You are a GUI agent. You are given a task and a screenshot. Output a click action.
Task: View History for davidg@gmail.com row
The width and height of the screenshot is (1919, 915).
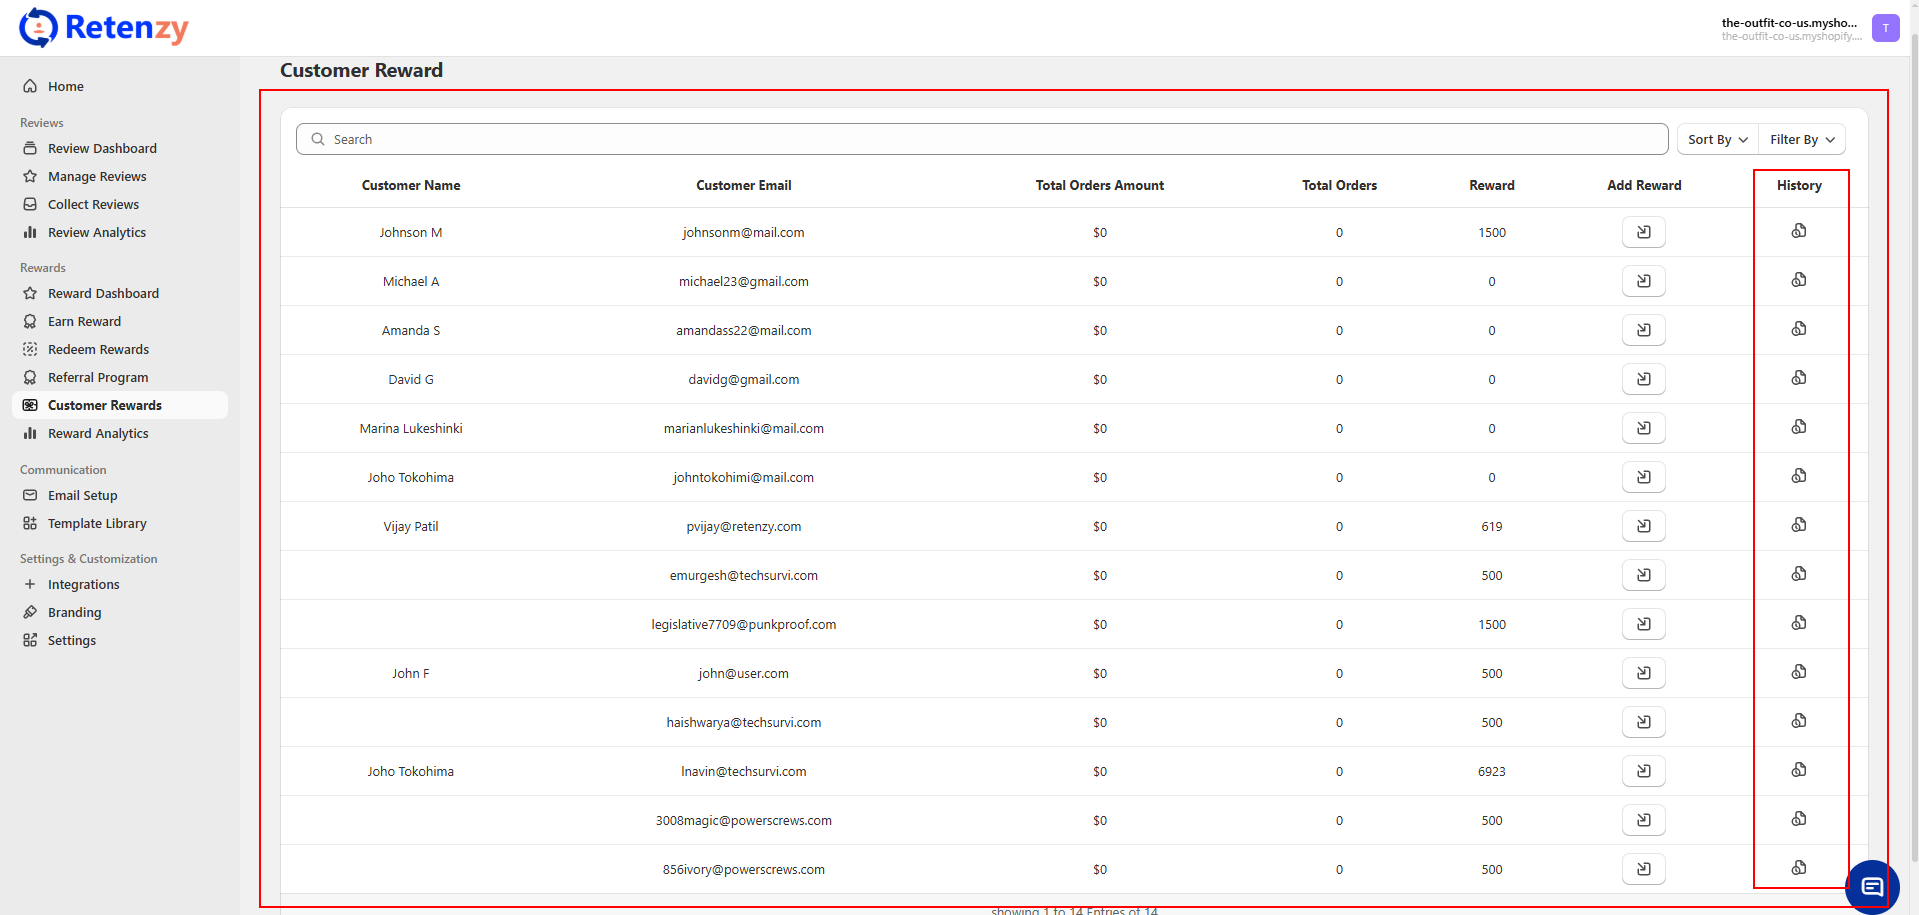[x=1798, y=378]
